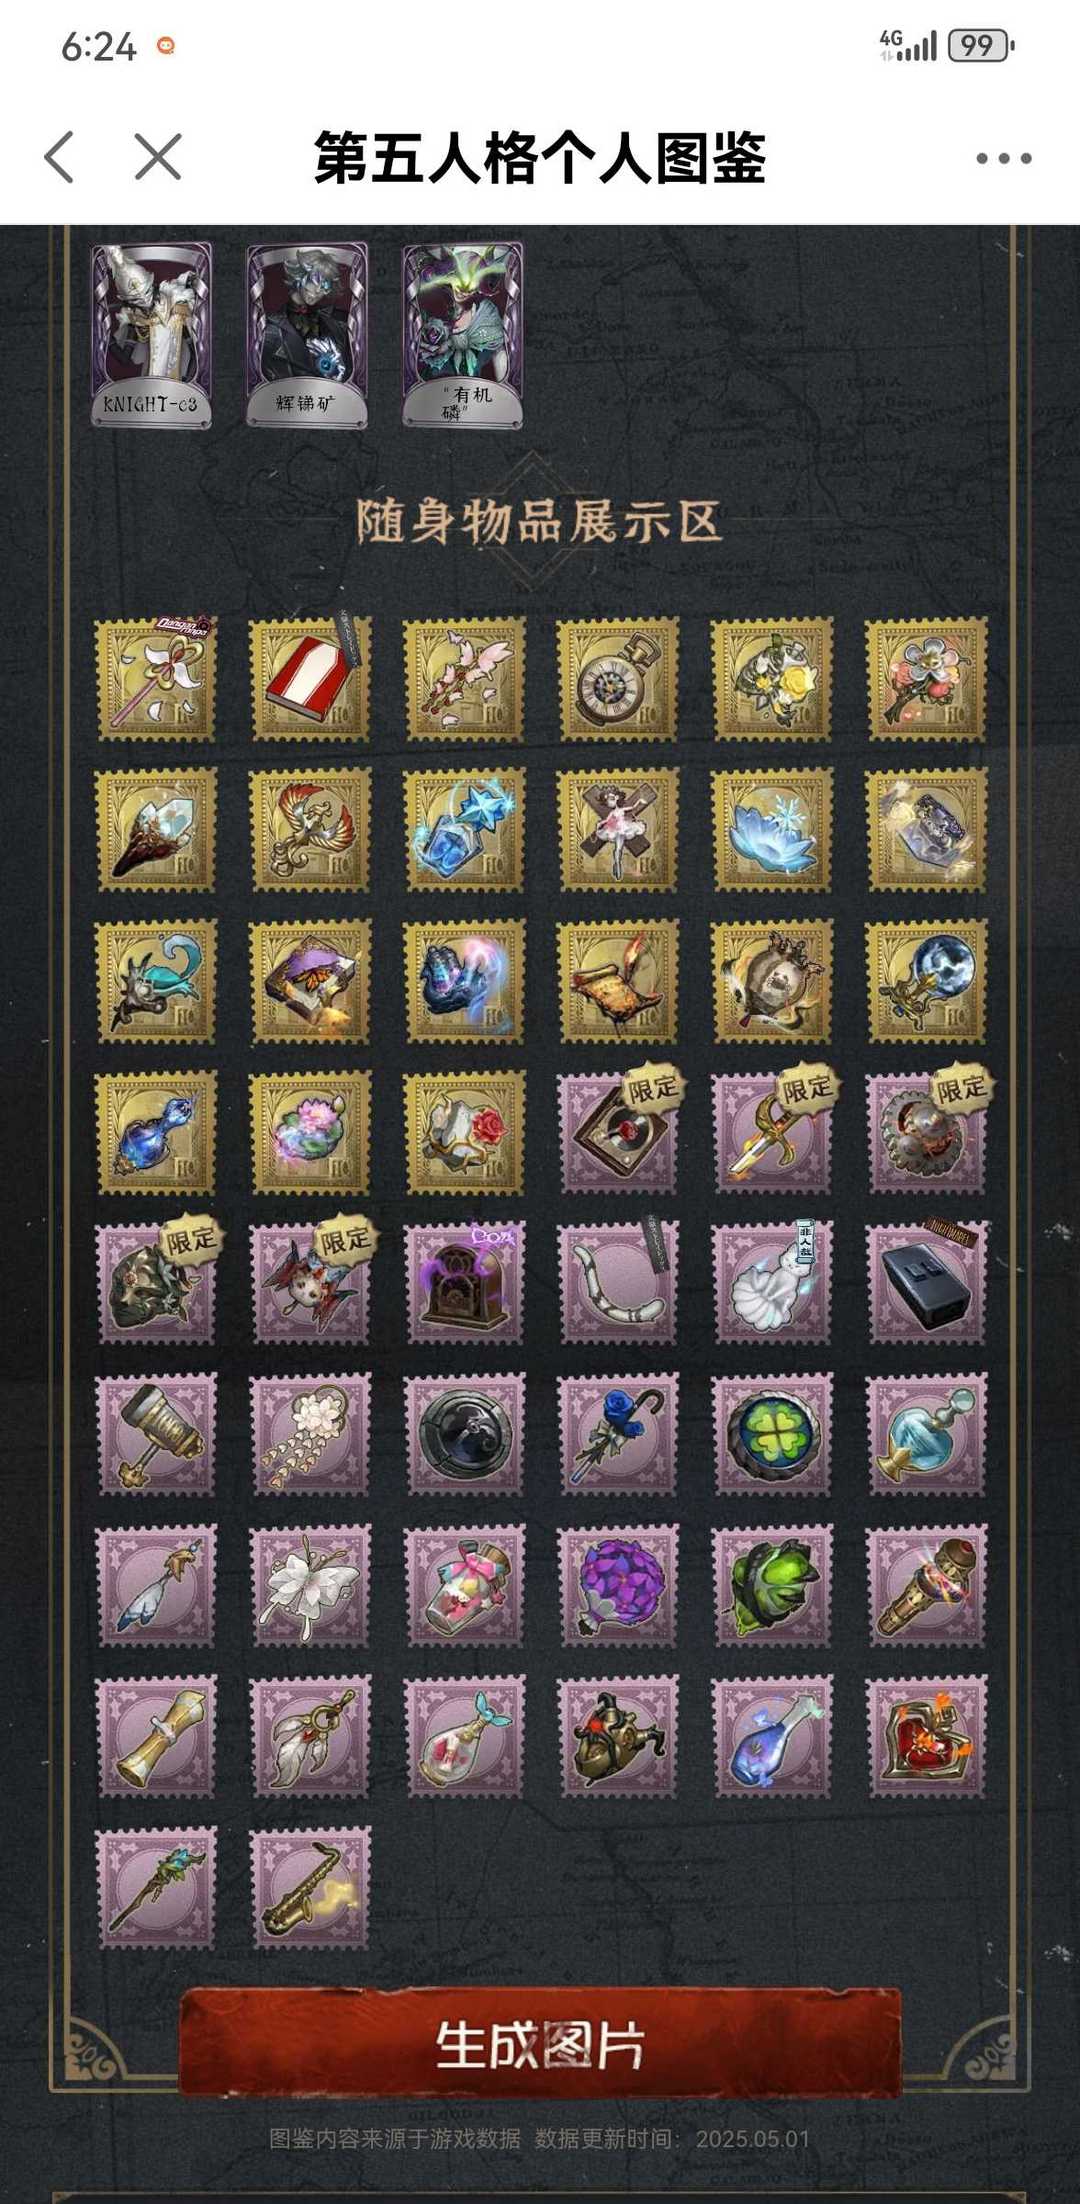Tap the vintage radio accessory stamp
The width and height of the screenshot is (1080, 2204).
(464, 1283)
